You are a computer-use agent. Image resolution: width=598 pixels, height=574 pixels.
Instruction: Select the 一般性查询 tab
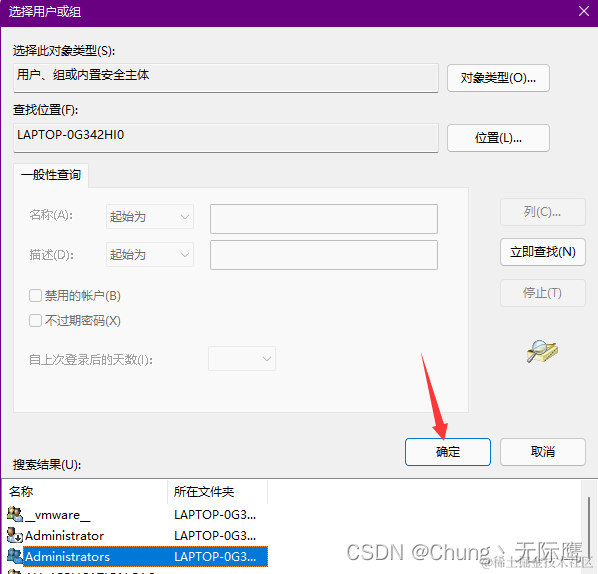point(51,175)
